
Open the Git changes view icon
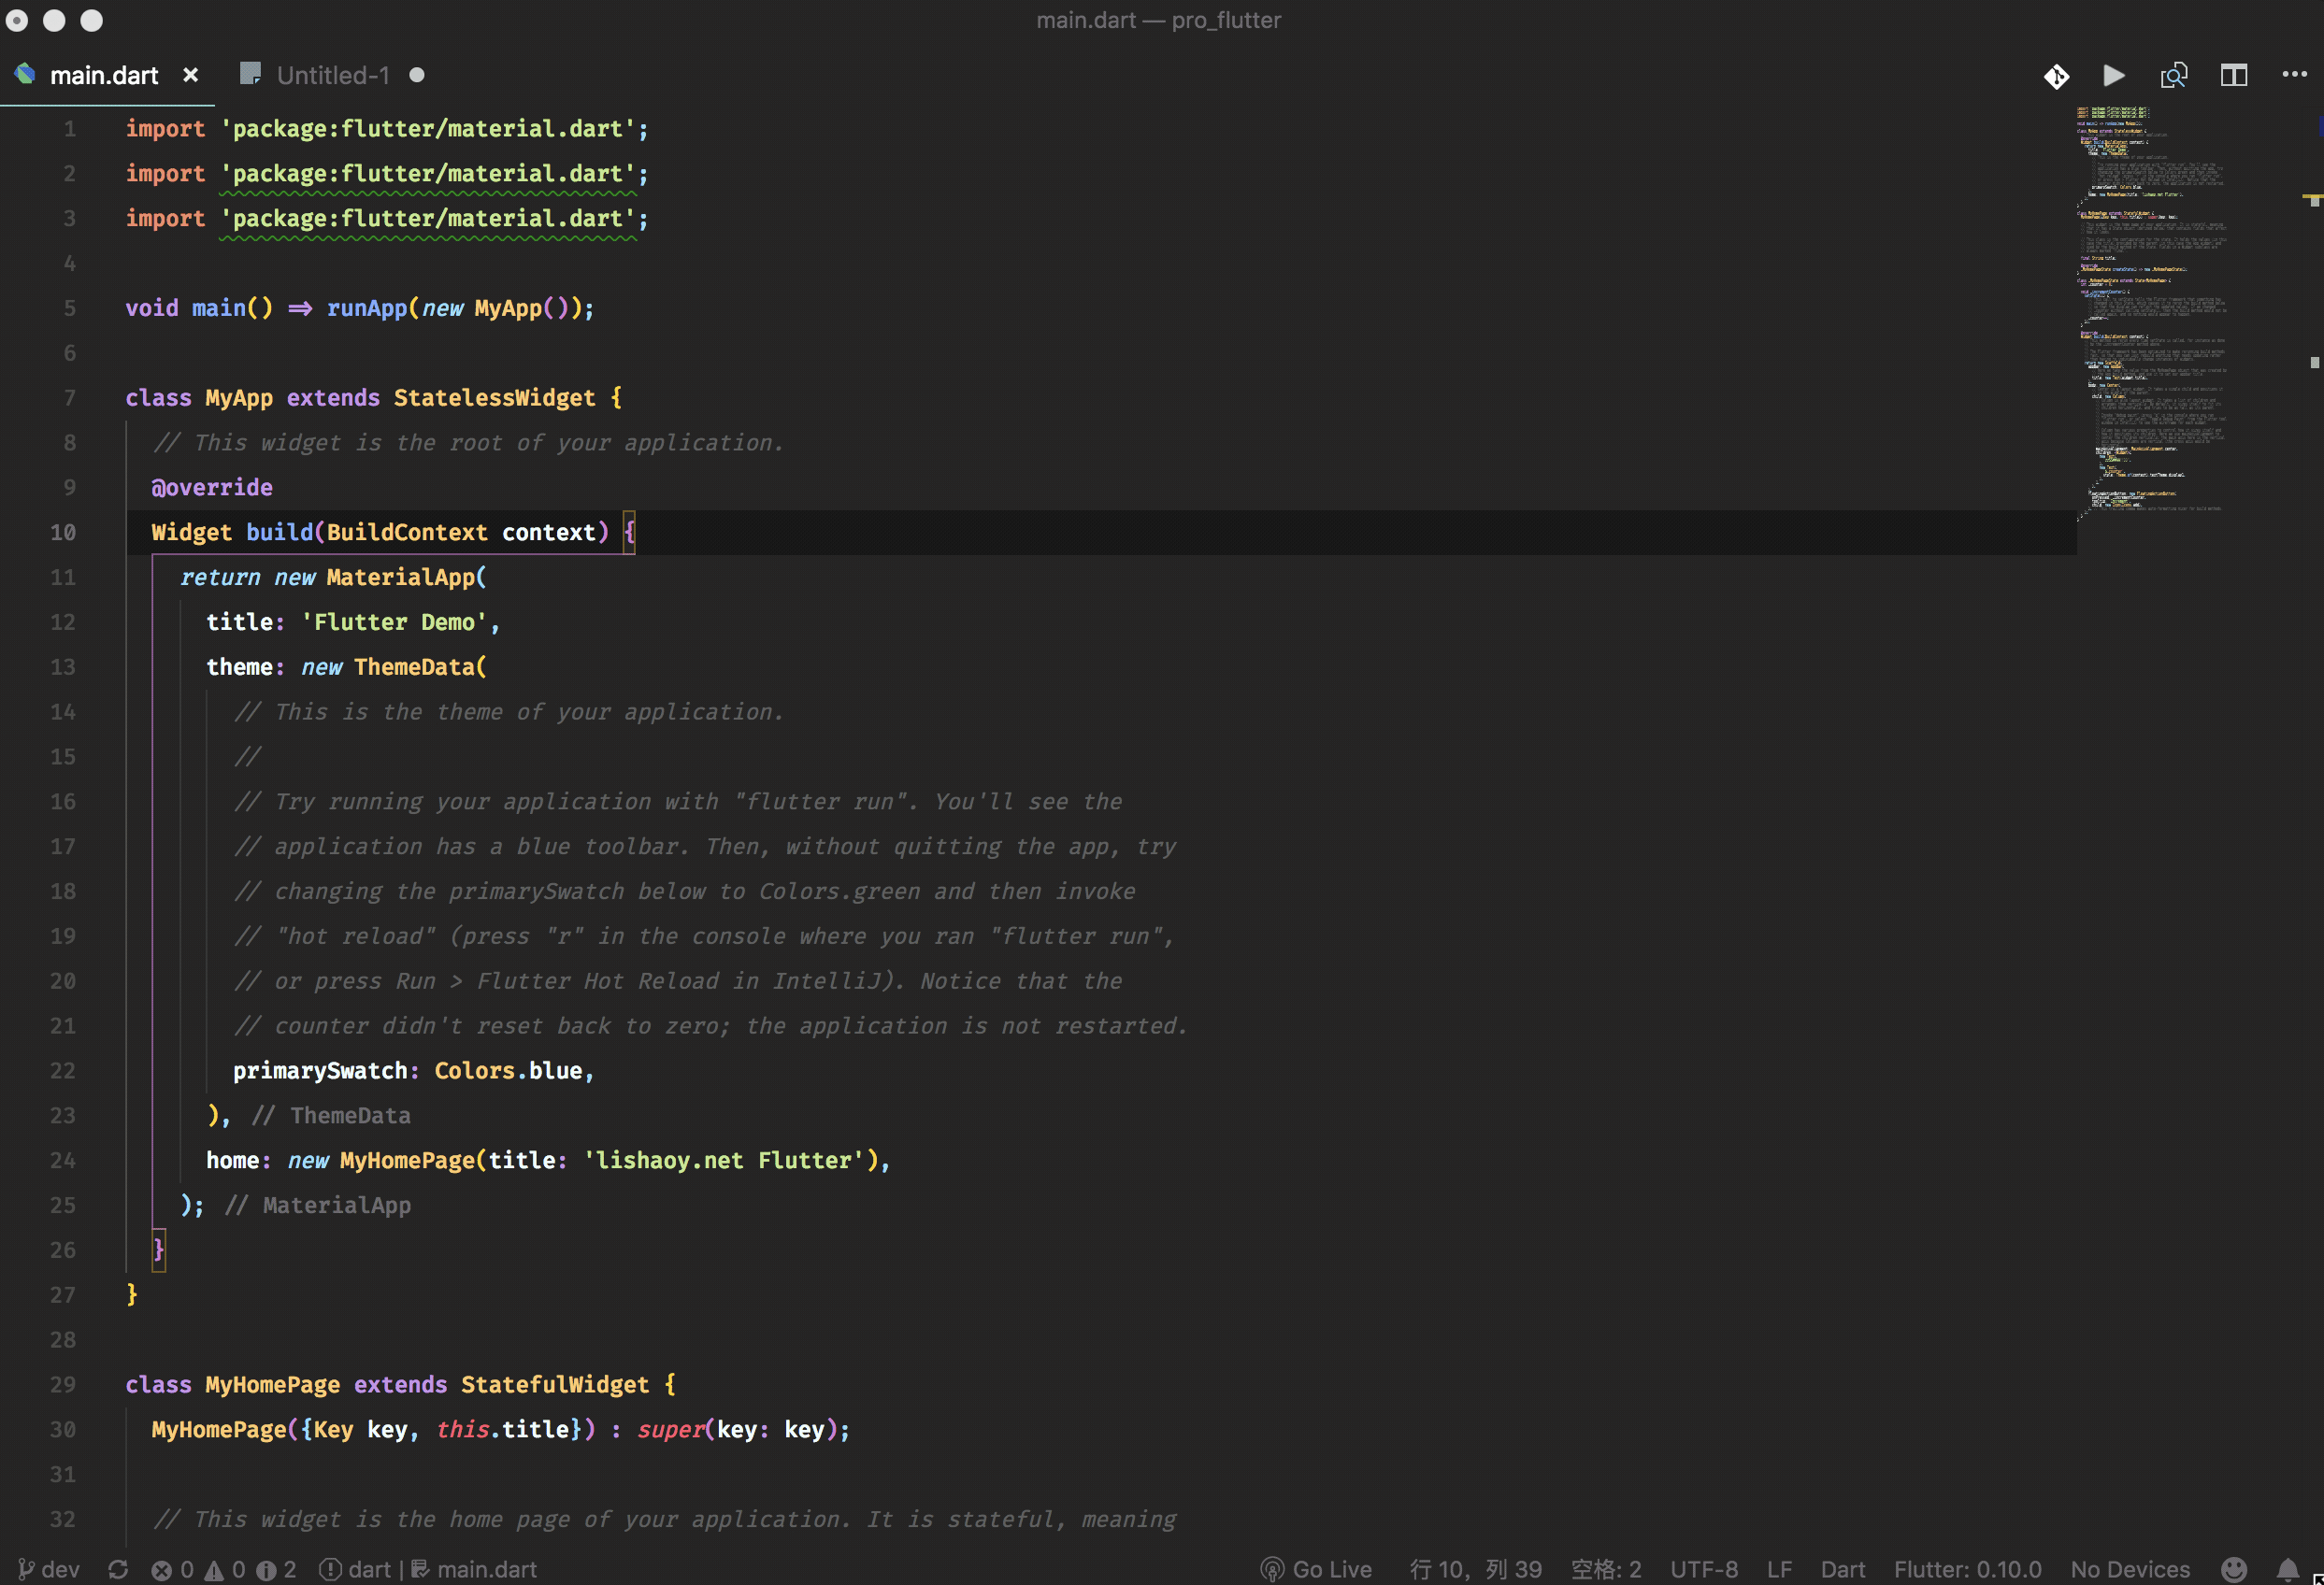[x=2056, y=76]
